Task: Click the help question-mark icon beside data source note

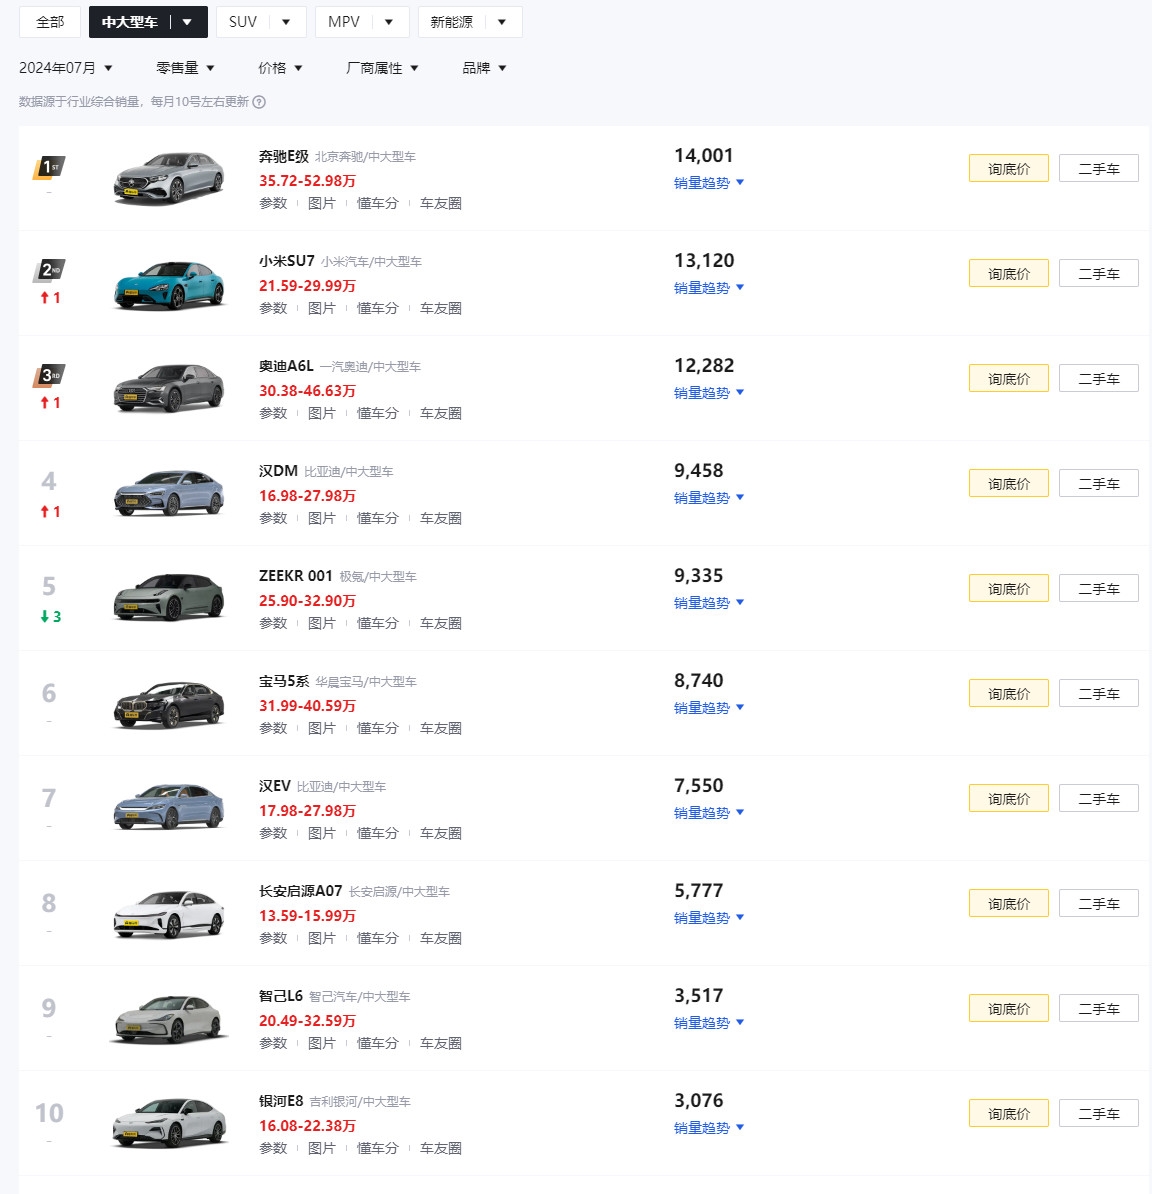Action: pyautogui.click(x=259, y=102)
